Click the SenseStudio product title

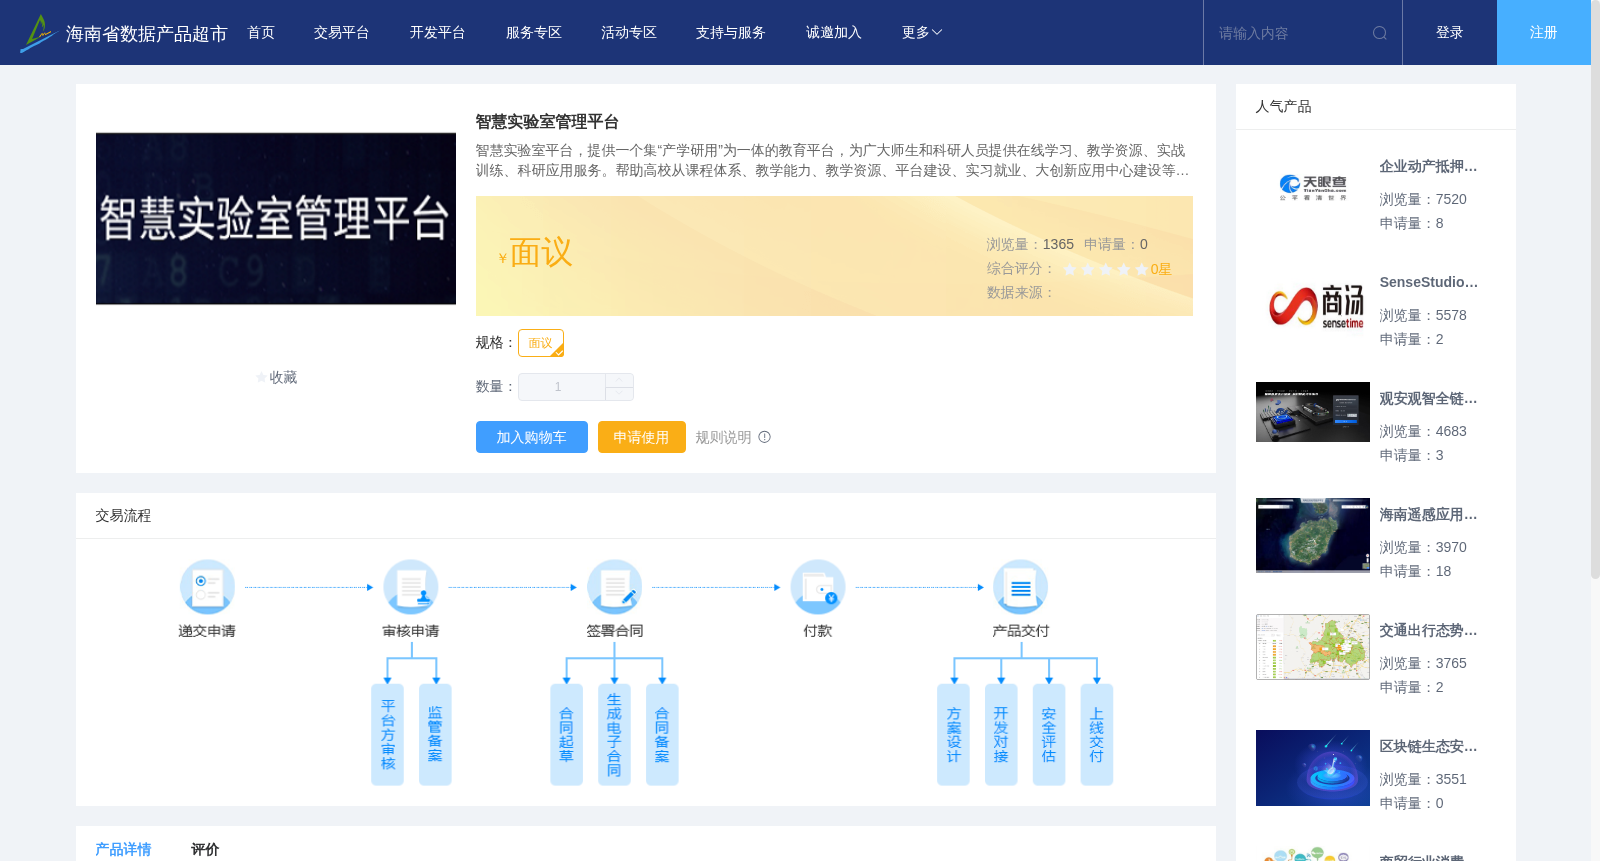click(1428, 283)
